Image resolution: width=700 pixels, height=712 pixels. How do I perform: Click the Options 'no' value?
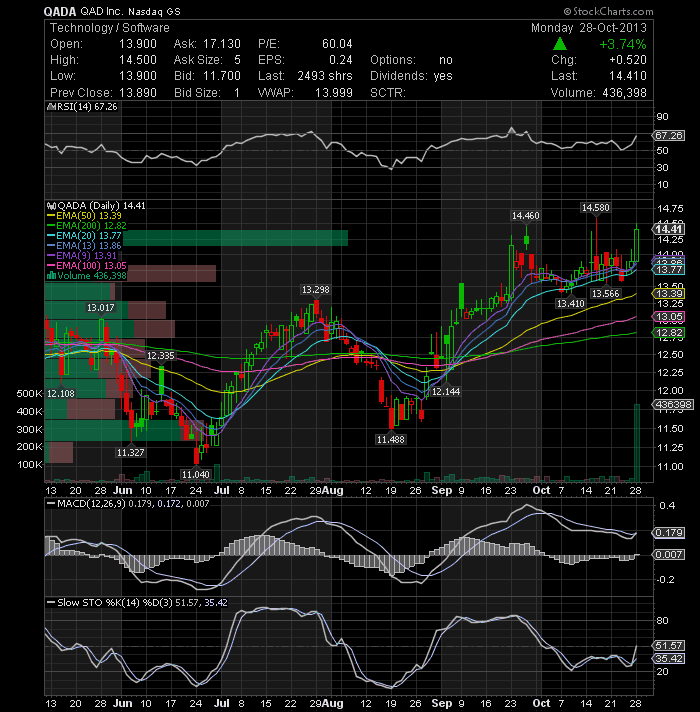point(446,60)
